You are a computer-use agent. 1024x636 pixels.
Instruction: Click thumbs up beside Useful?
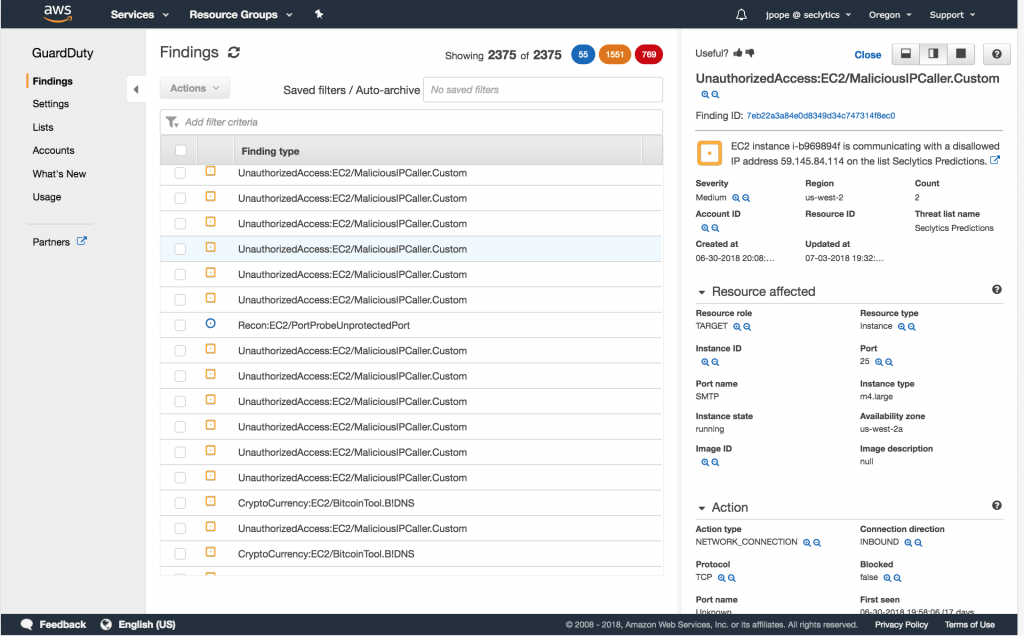click(738, 53)
